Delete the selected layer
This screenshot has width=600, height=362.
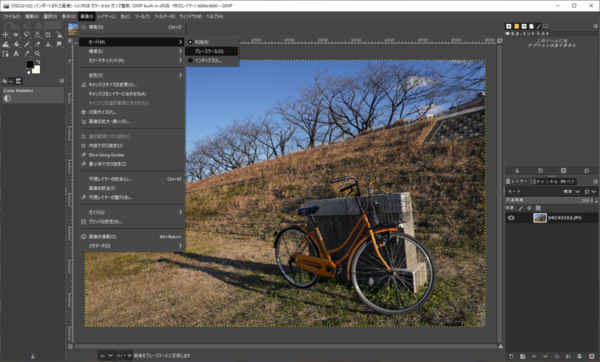[591, 356]
